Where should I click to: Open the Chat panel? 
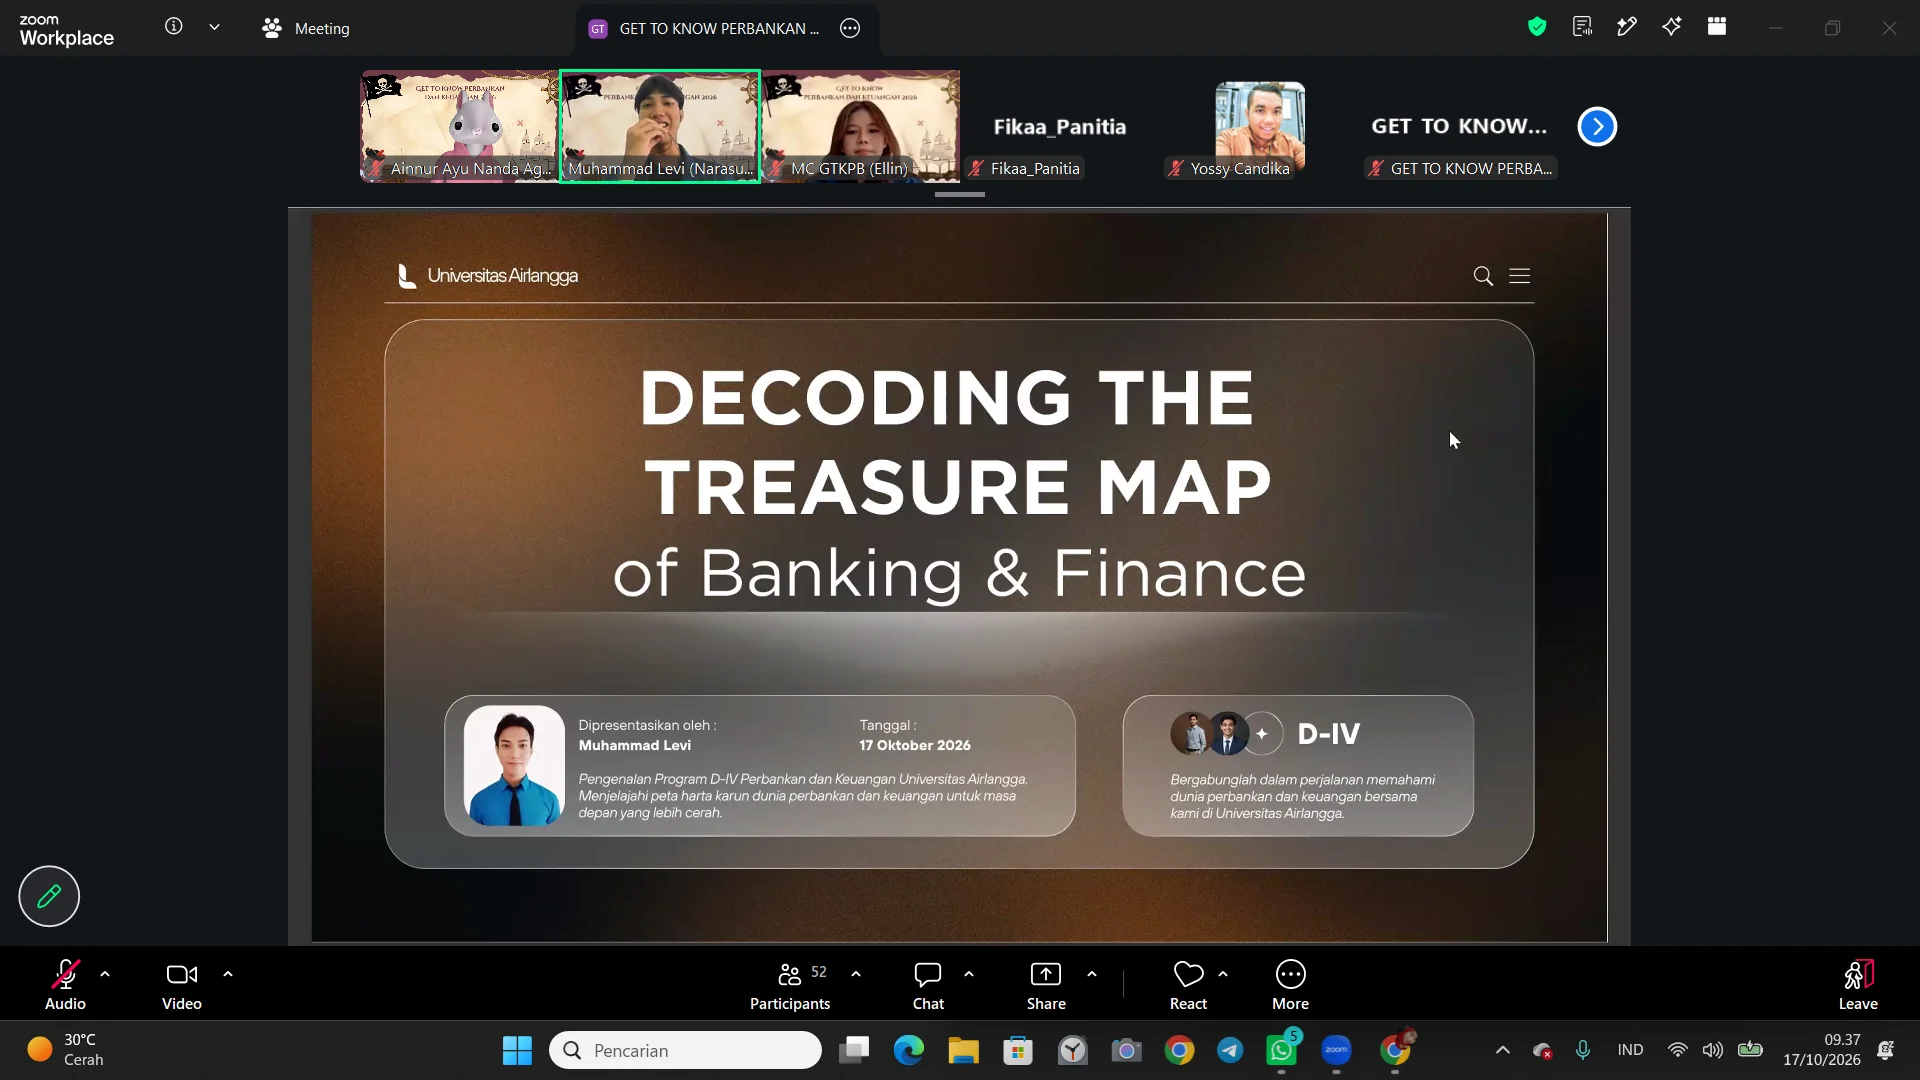pyautogui.click(x=928, y=985)
